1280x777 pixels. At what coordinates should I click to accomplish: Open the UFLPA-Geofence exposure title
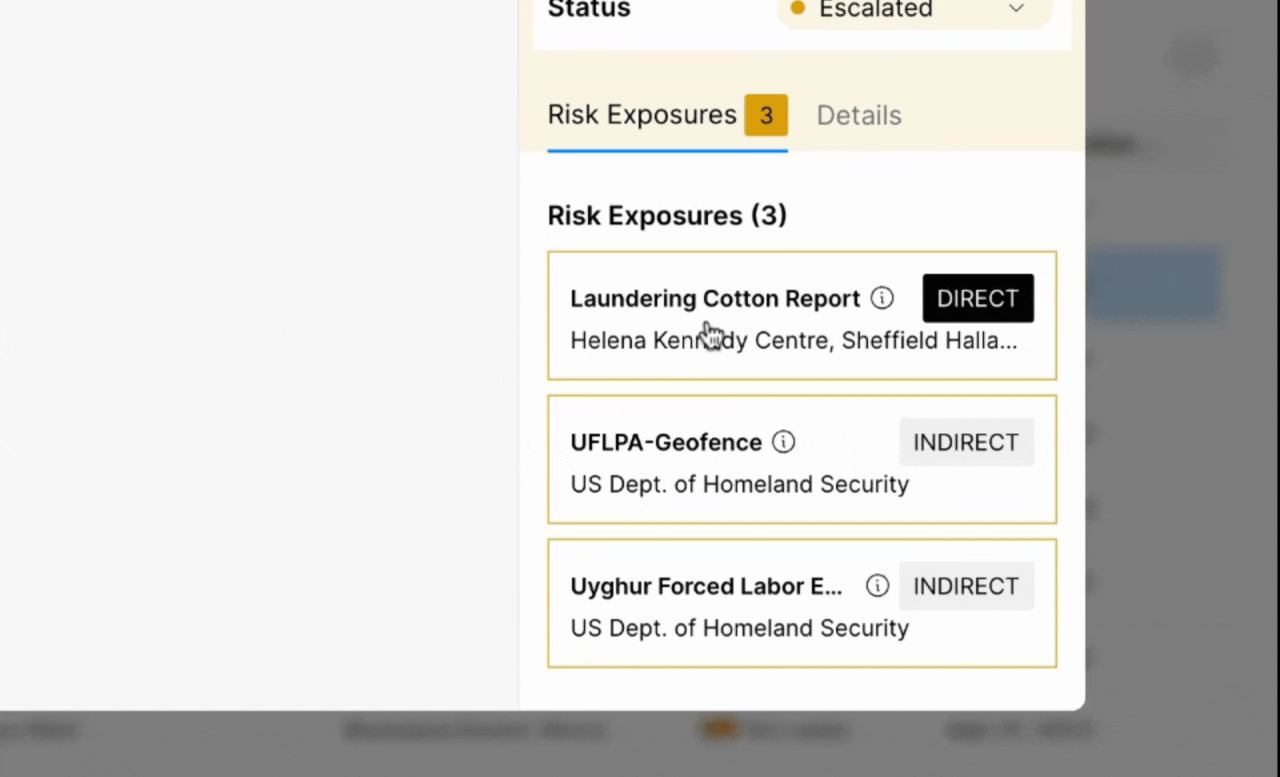pos(666,442)
